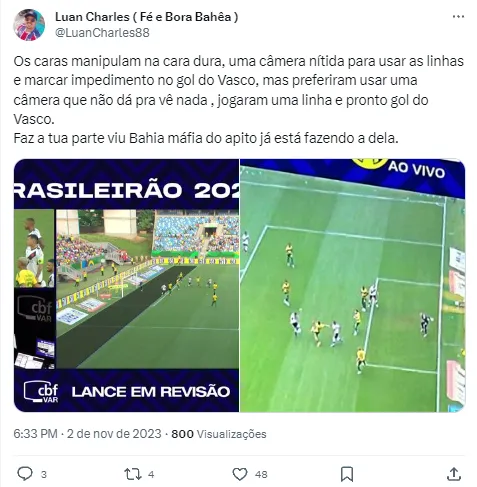Click the 6:33 PM timestamp link
477x487 pixels.
(35, 434)
